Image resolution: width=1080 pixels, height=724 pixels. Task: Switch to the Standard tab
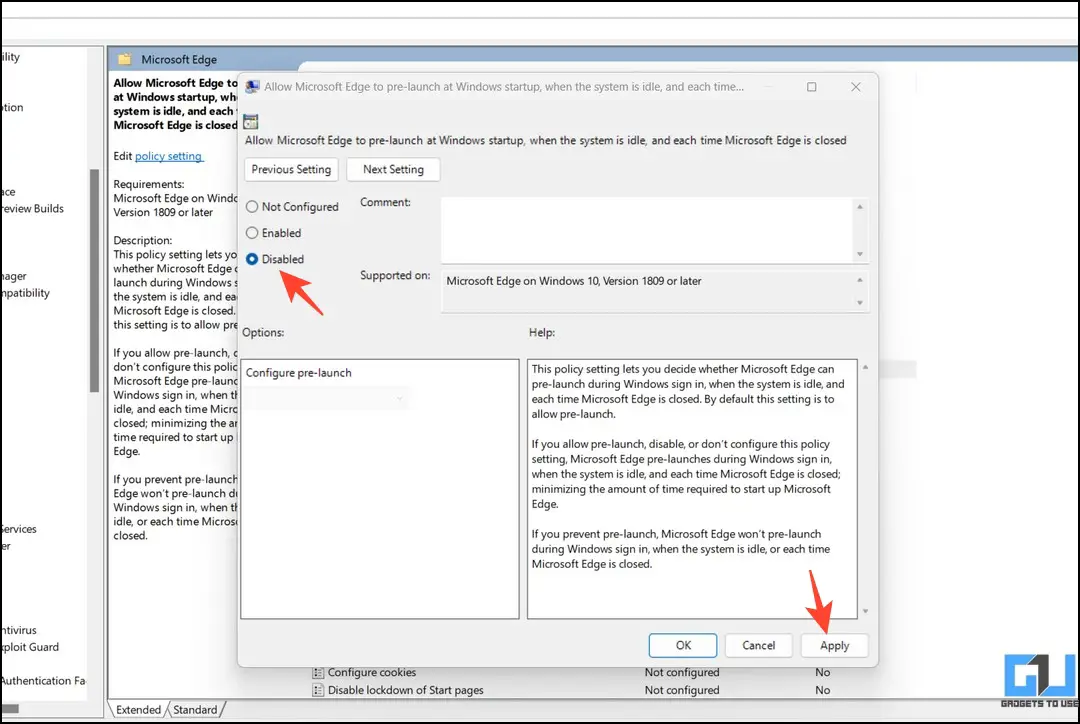click(x=196, y=709)
